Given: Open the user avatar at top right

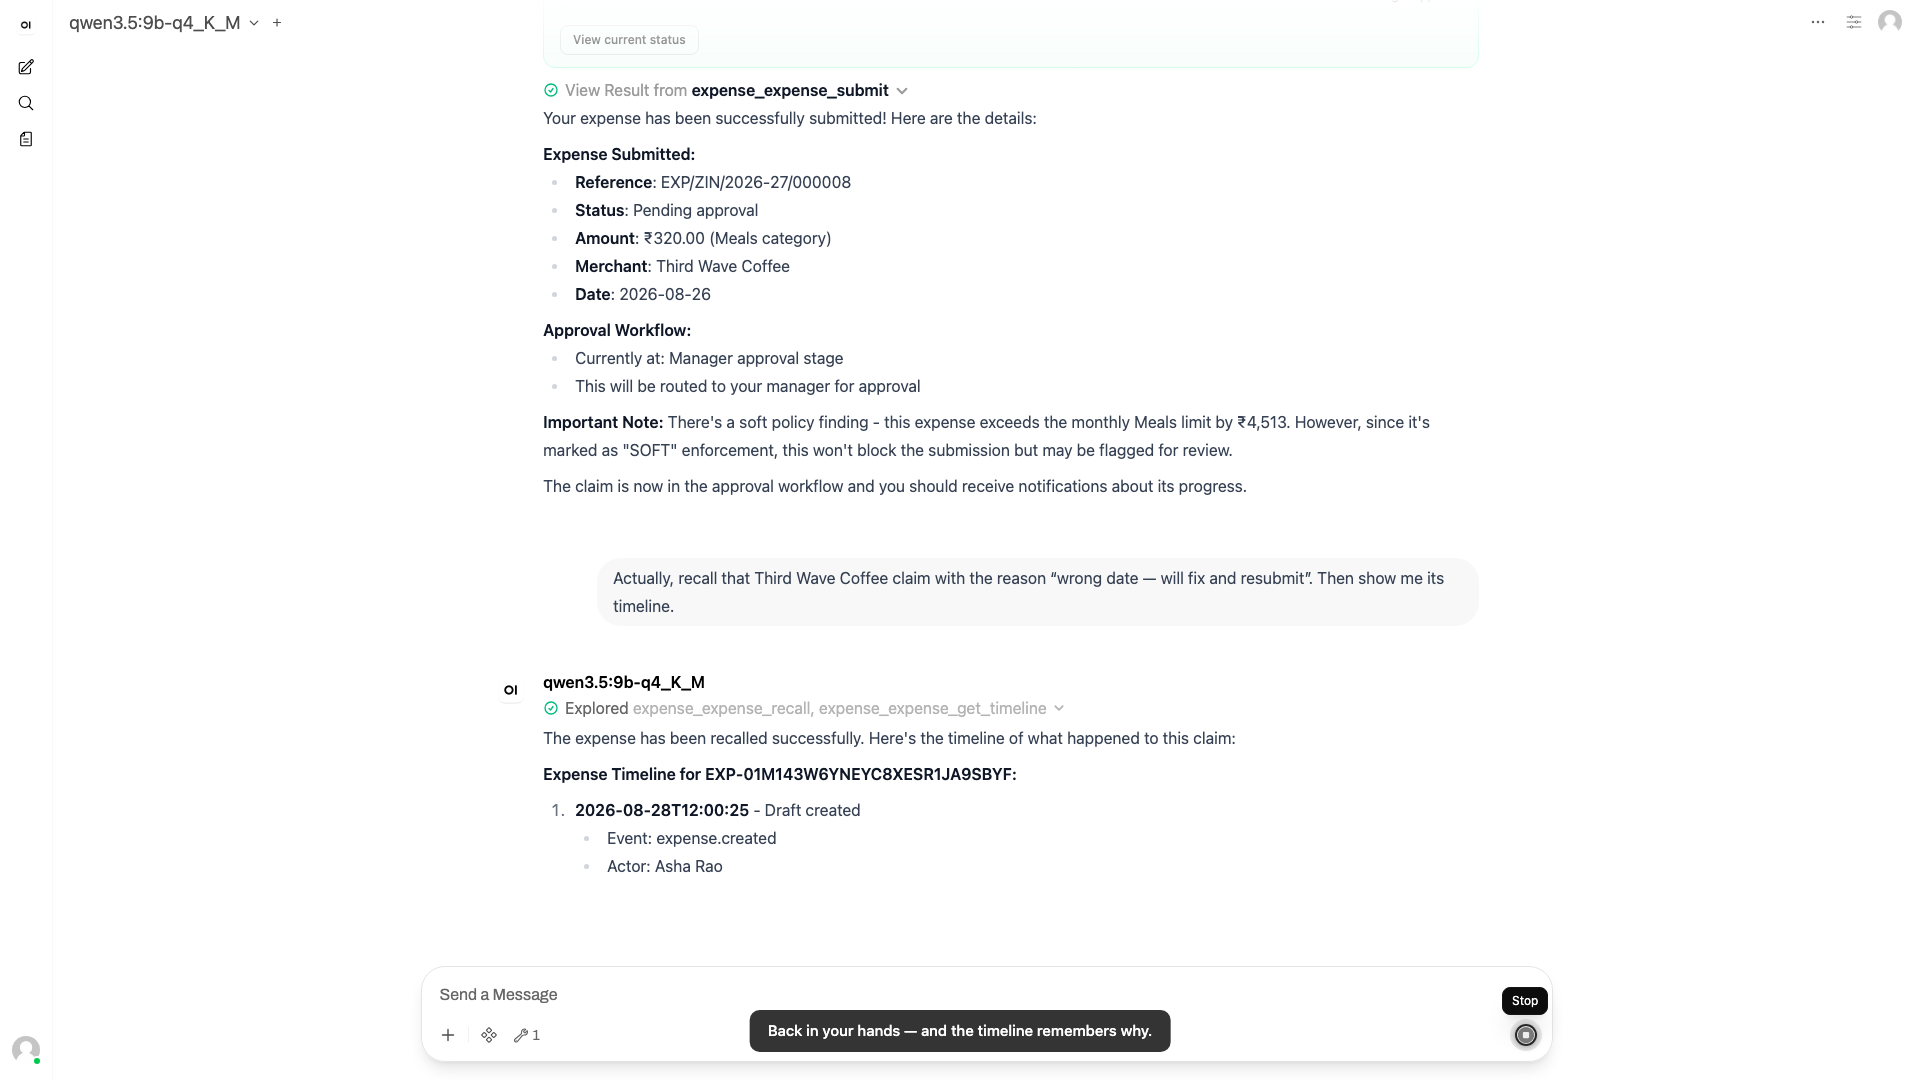Looking at the screenshot, I should (1890, 22).
